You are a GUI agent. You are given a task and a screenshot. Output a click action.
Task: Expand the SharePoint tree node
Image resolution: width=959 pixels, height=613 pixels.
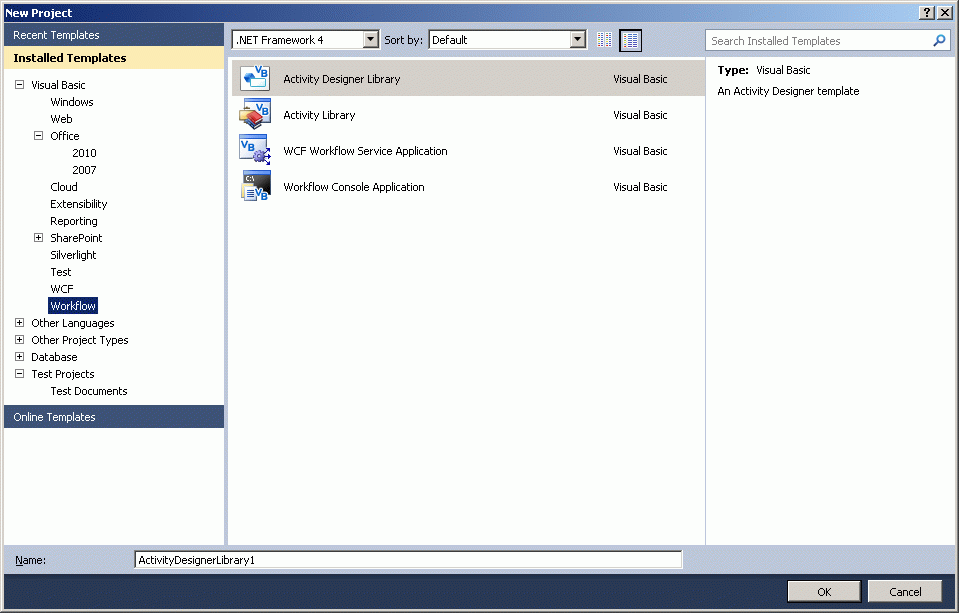(x=39, y=237)
